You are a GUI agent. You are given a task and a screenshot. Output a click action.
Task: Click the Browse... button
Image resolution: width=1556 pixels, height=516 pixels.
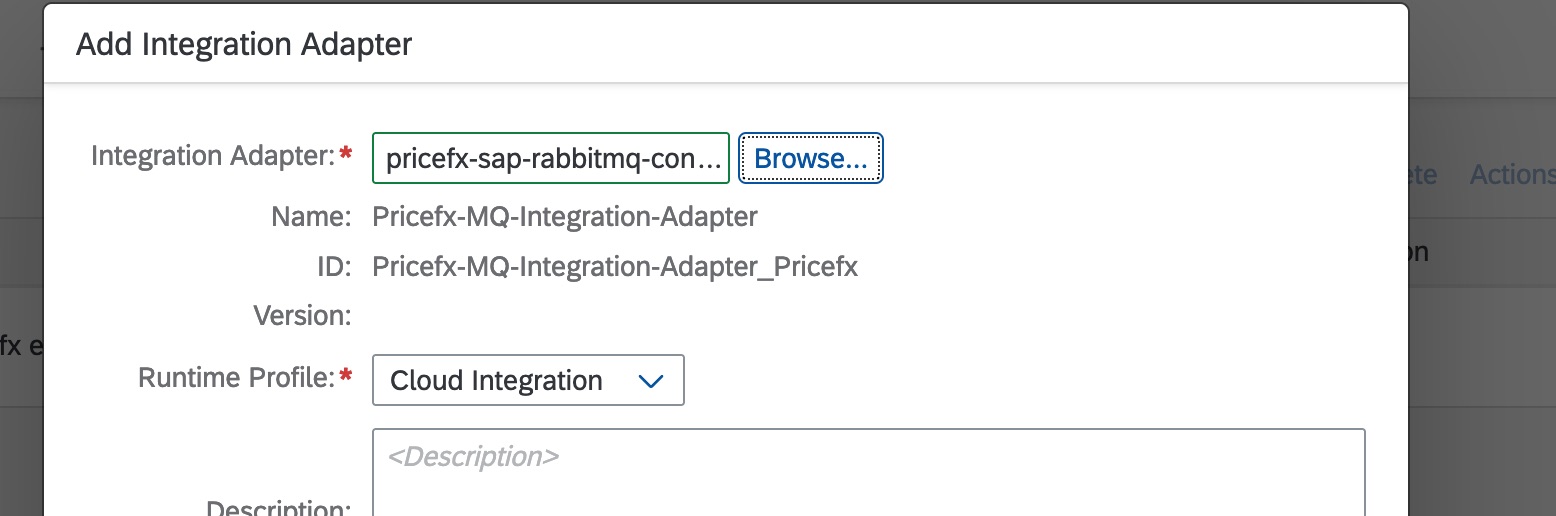point(810,158)
